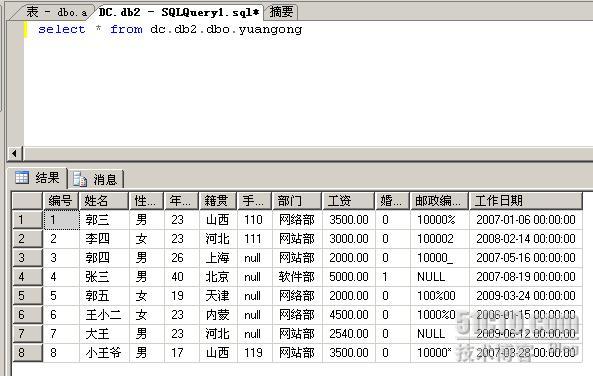Click the 籍贯 column header

tap(218, 201)
